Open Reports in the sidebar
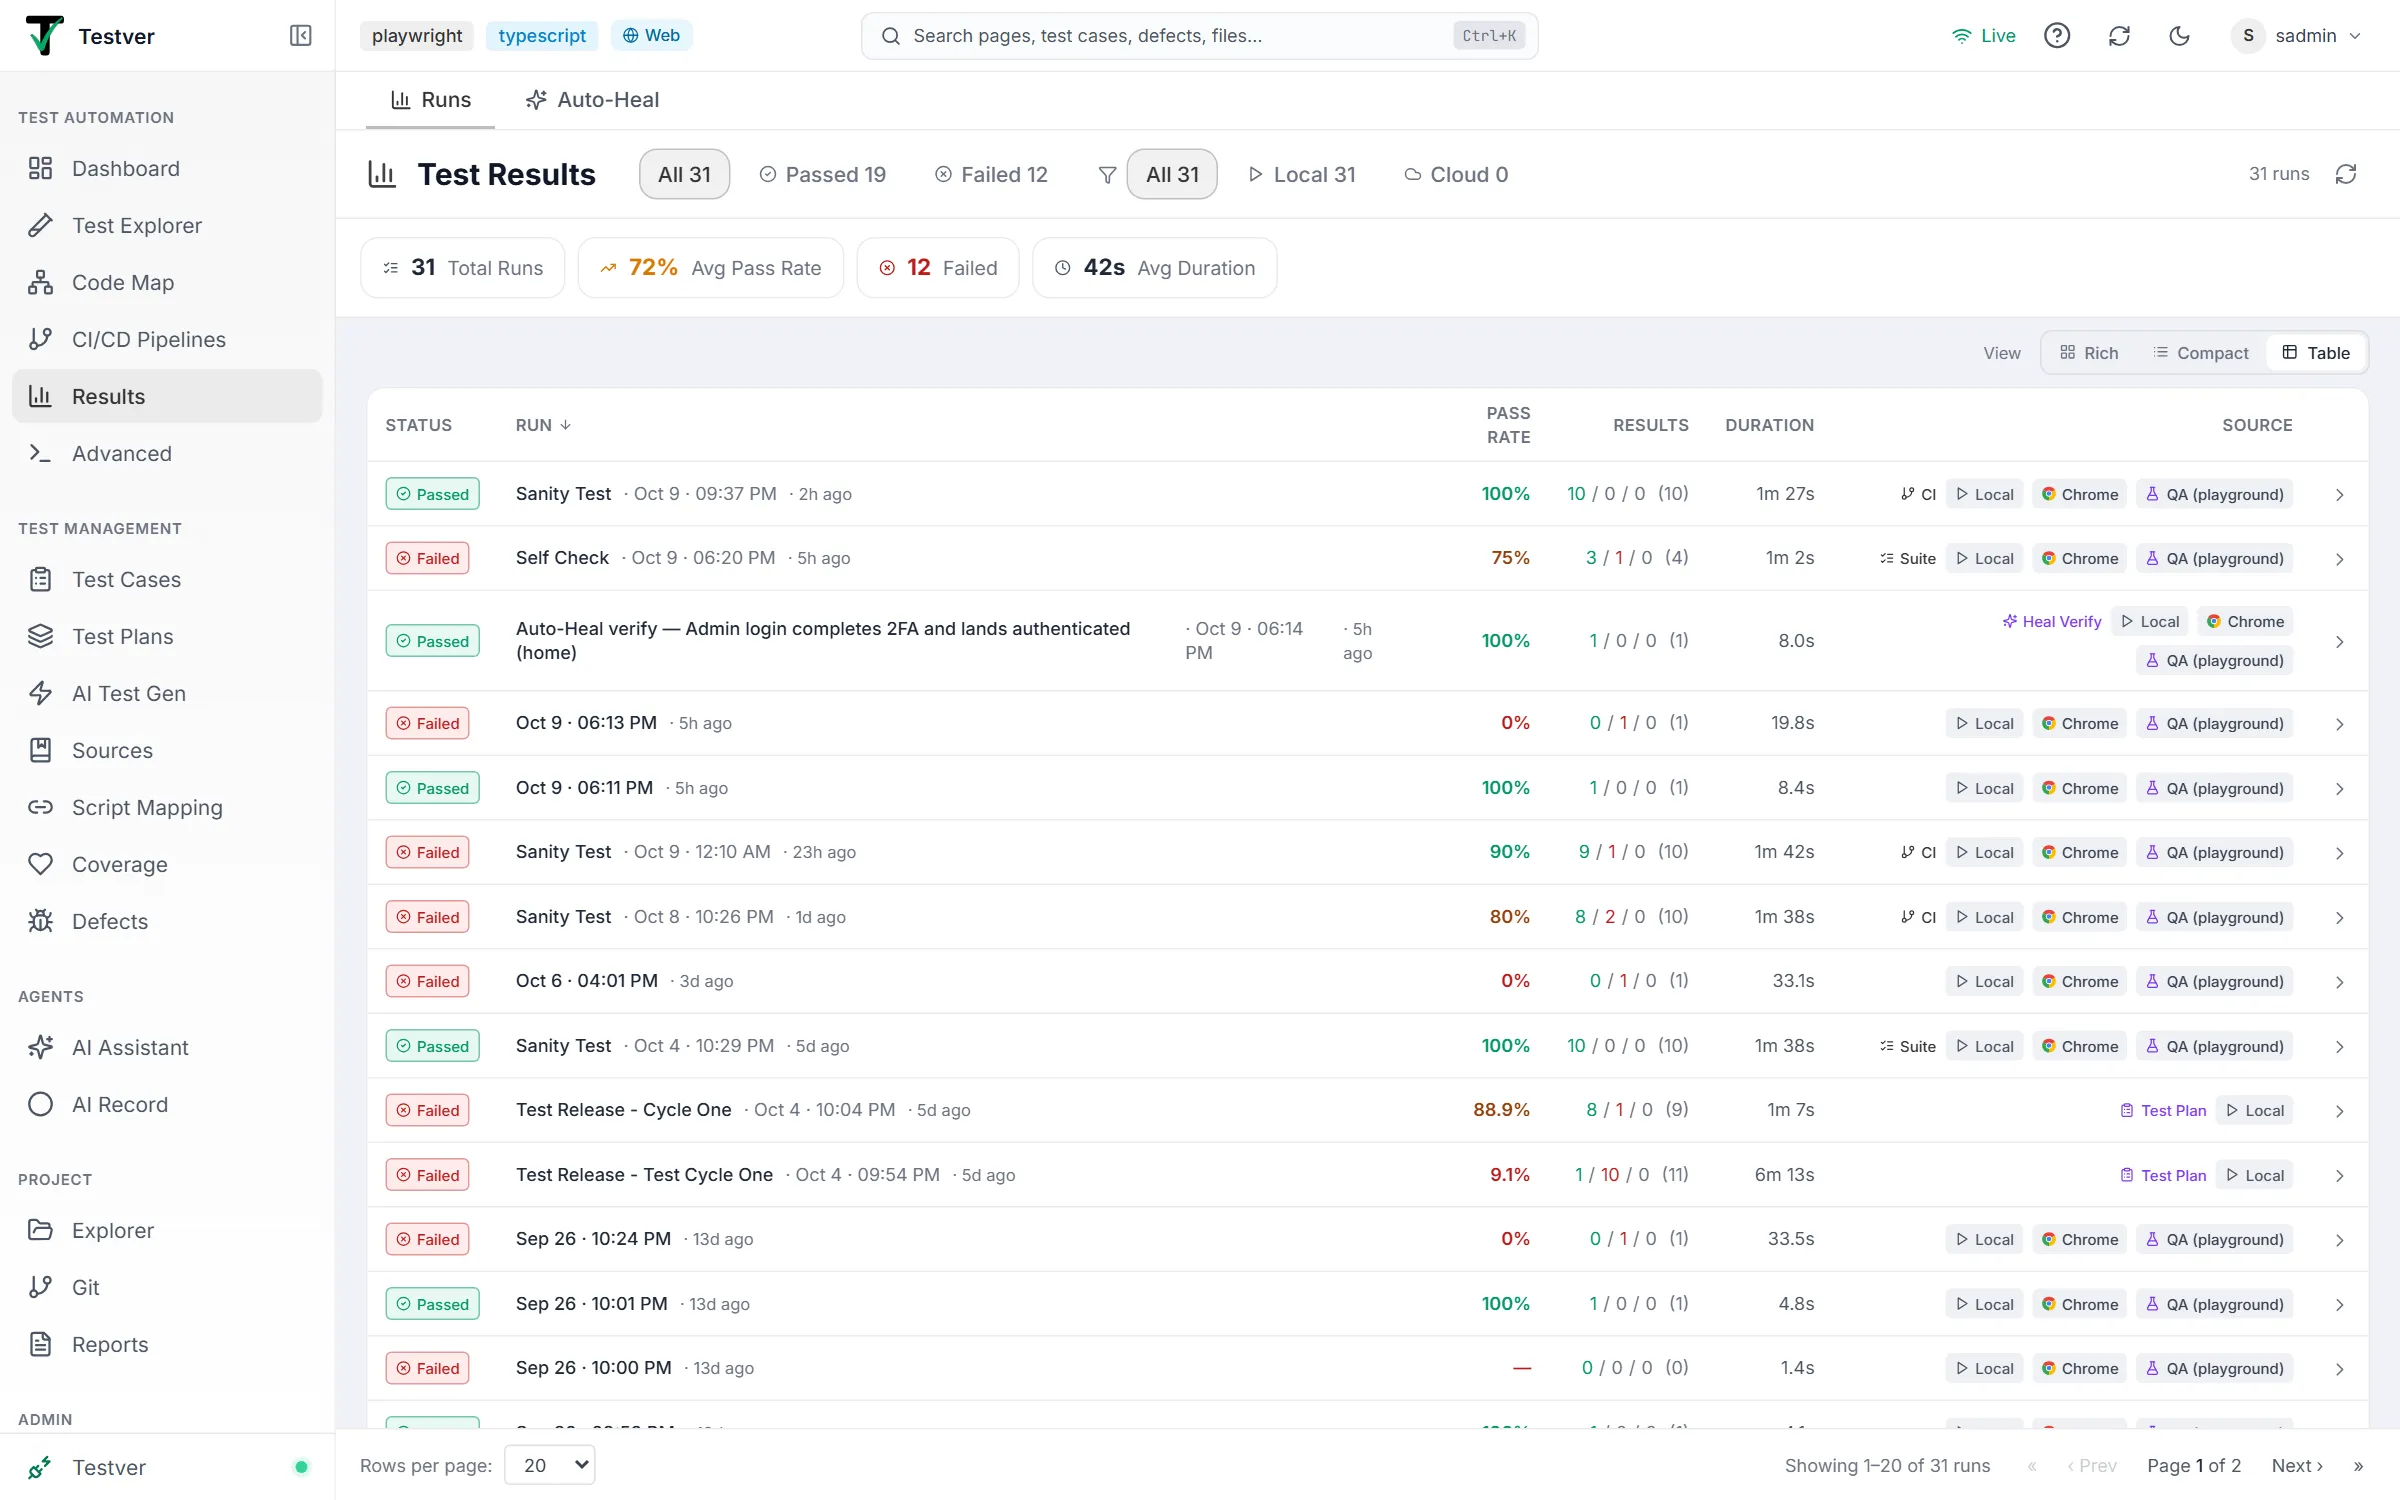 point(167,1344)
